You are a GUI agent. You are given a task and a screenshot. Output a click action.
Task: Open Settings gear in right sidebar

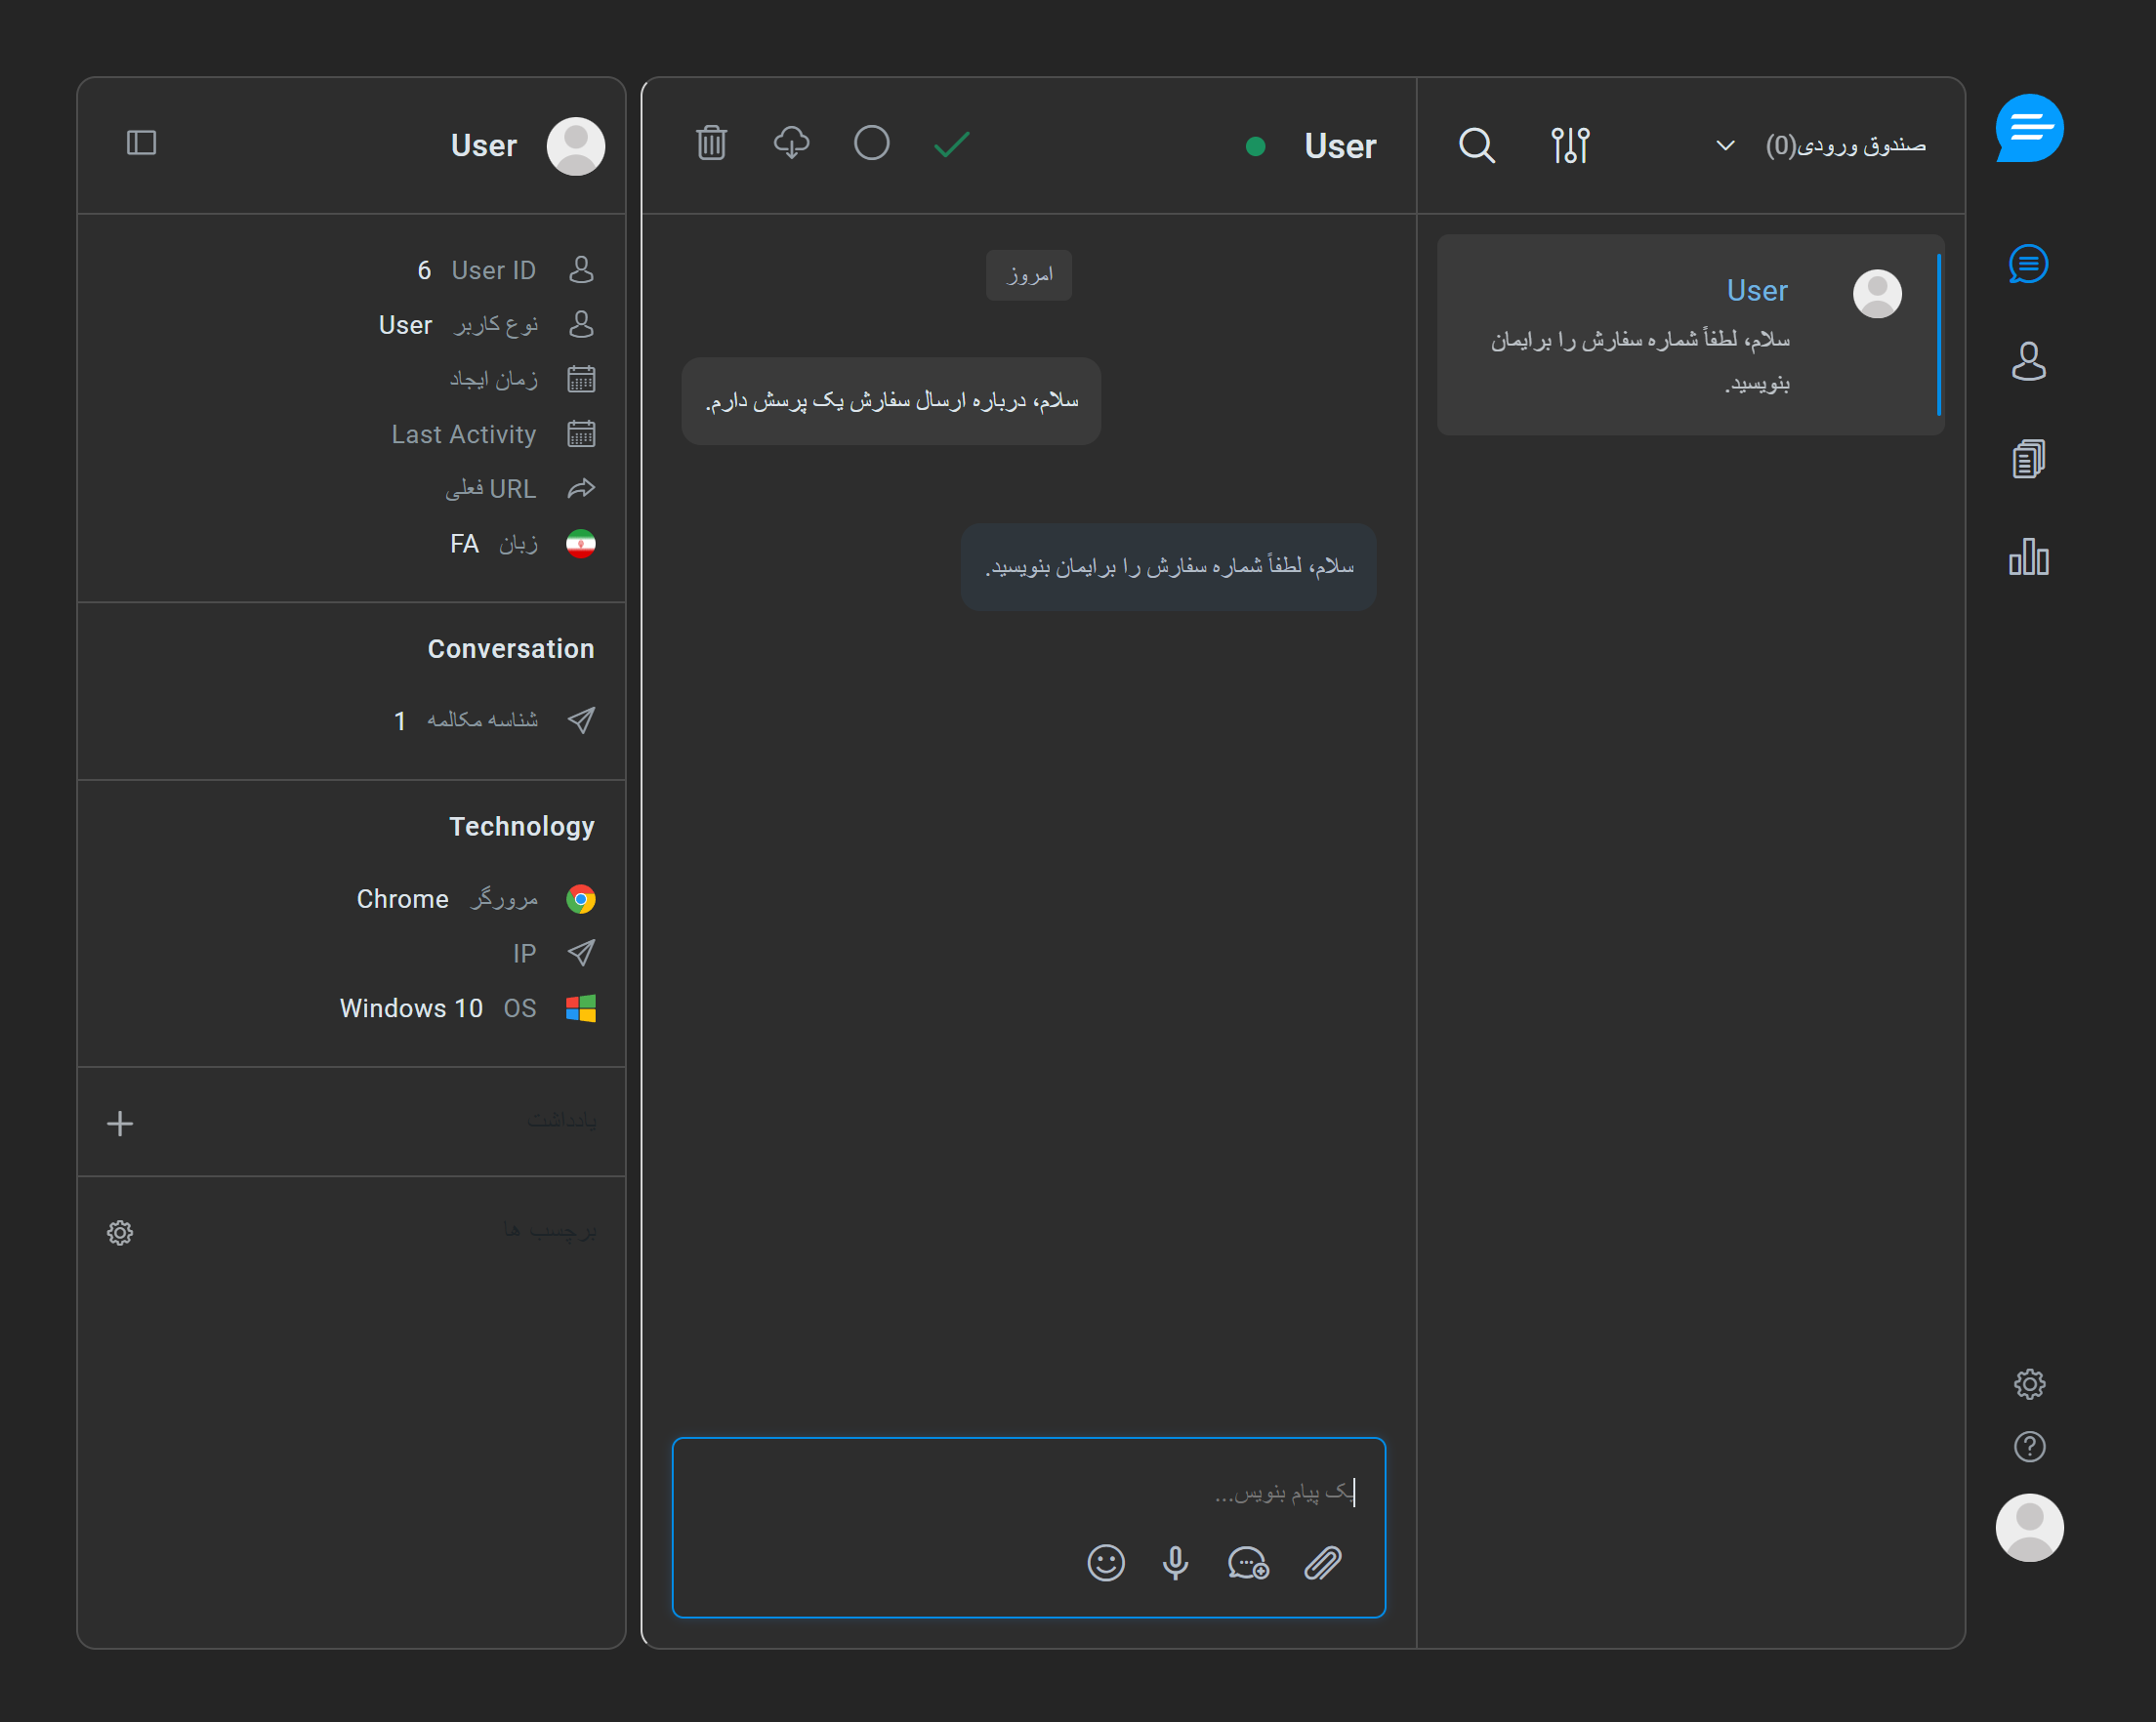coord(2029,1384)
